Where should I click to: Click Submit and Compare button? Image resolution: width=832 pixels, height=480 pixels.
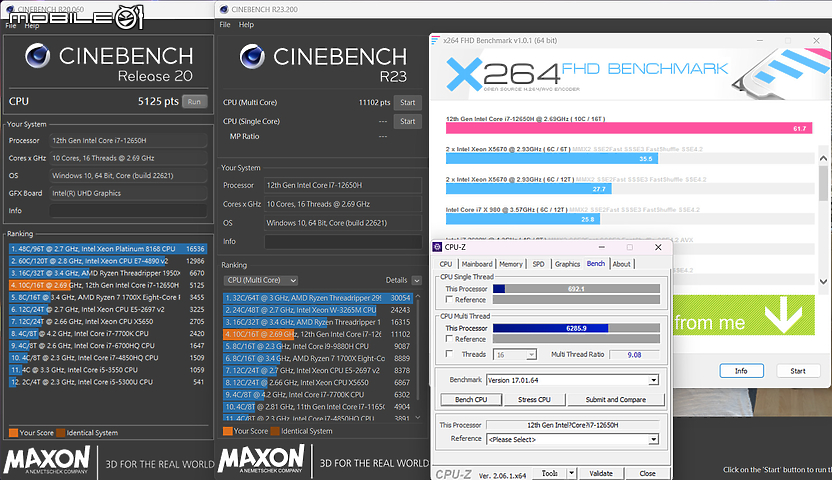pyautogui.click(x=616, y=399)
